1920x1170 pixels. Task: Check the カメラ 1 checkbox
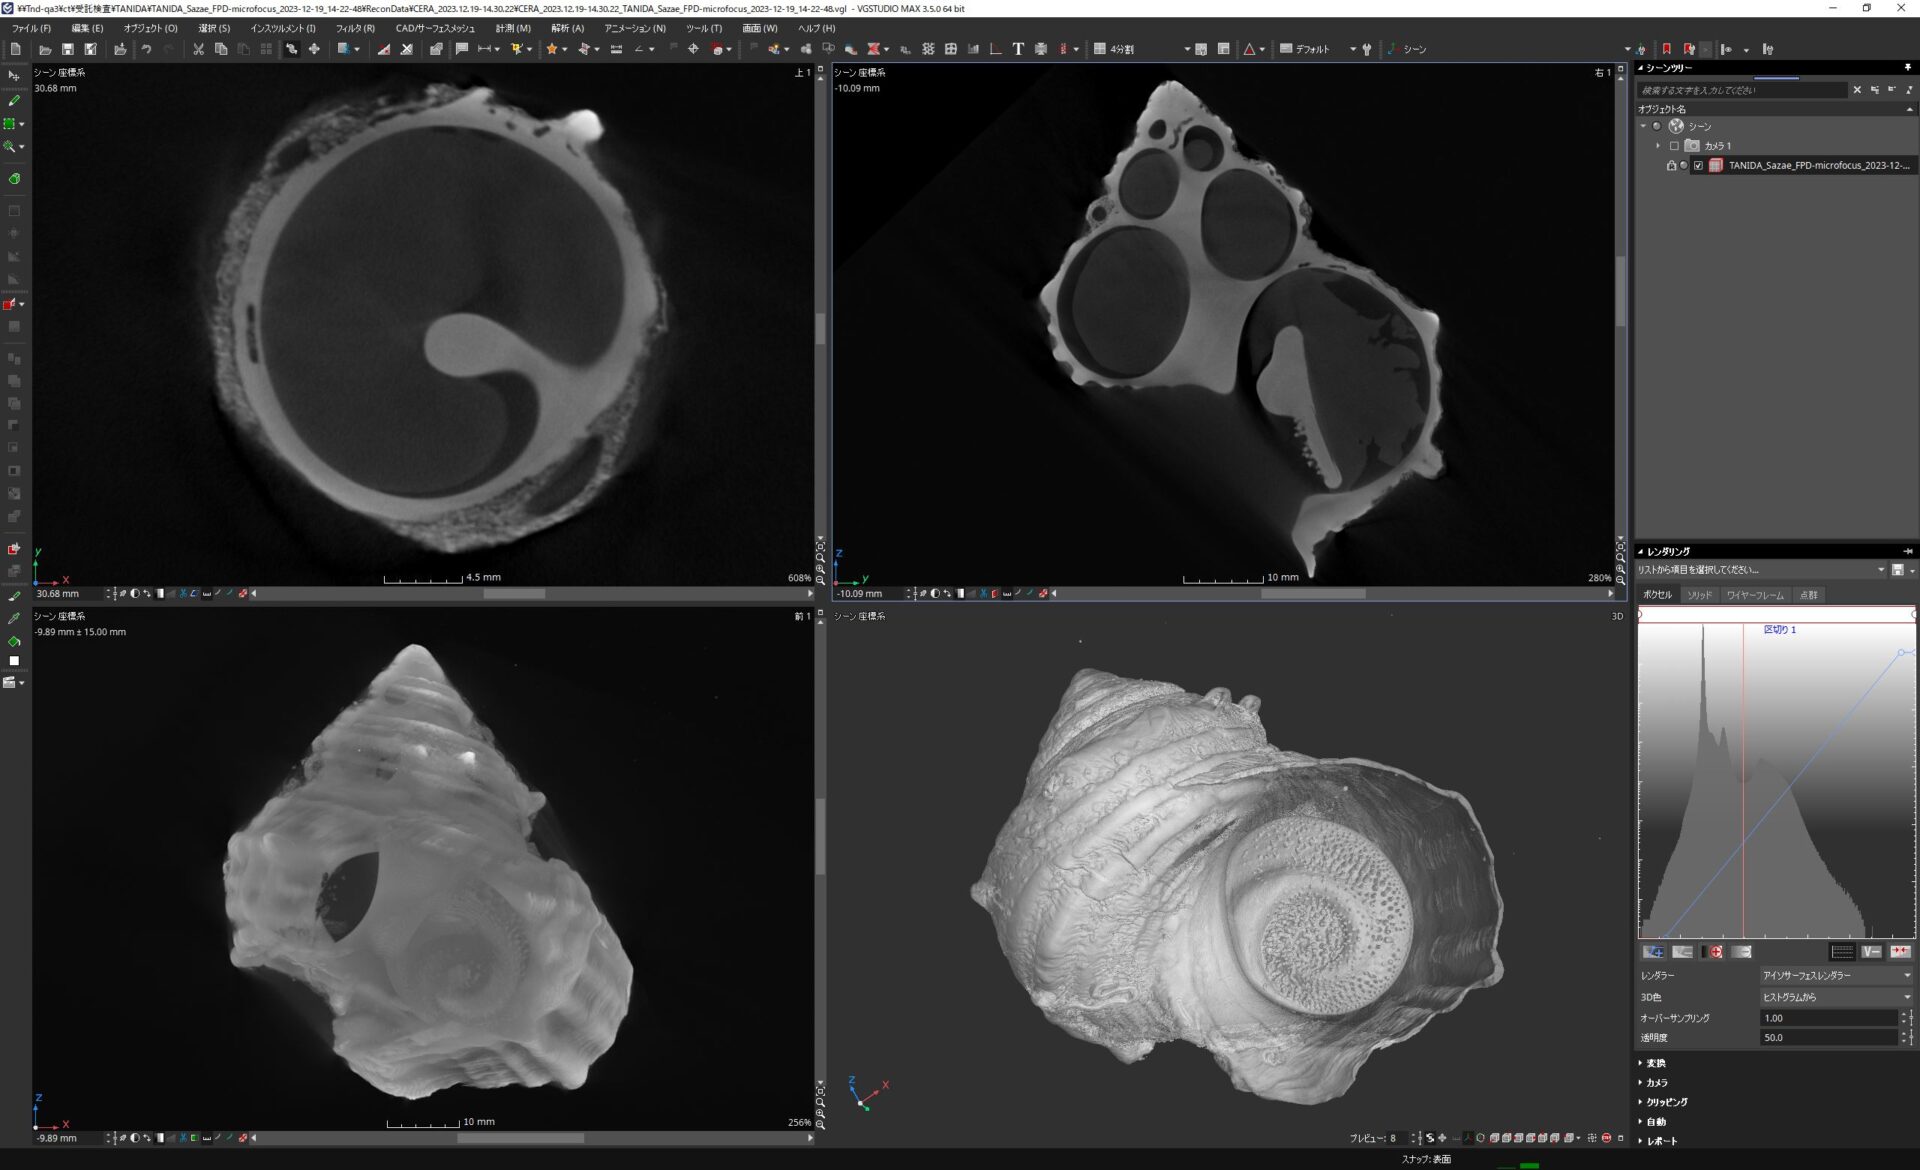tap(1675, 146)
